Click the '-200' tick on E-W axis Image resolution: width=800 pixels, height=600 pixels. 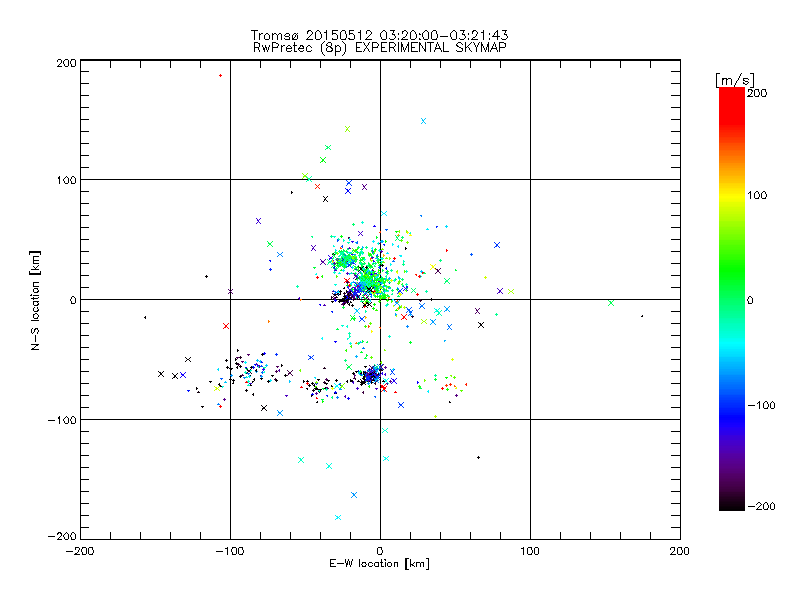tap(80, 551)
